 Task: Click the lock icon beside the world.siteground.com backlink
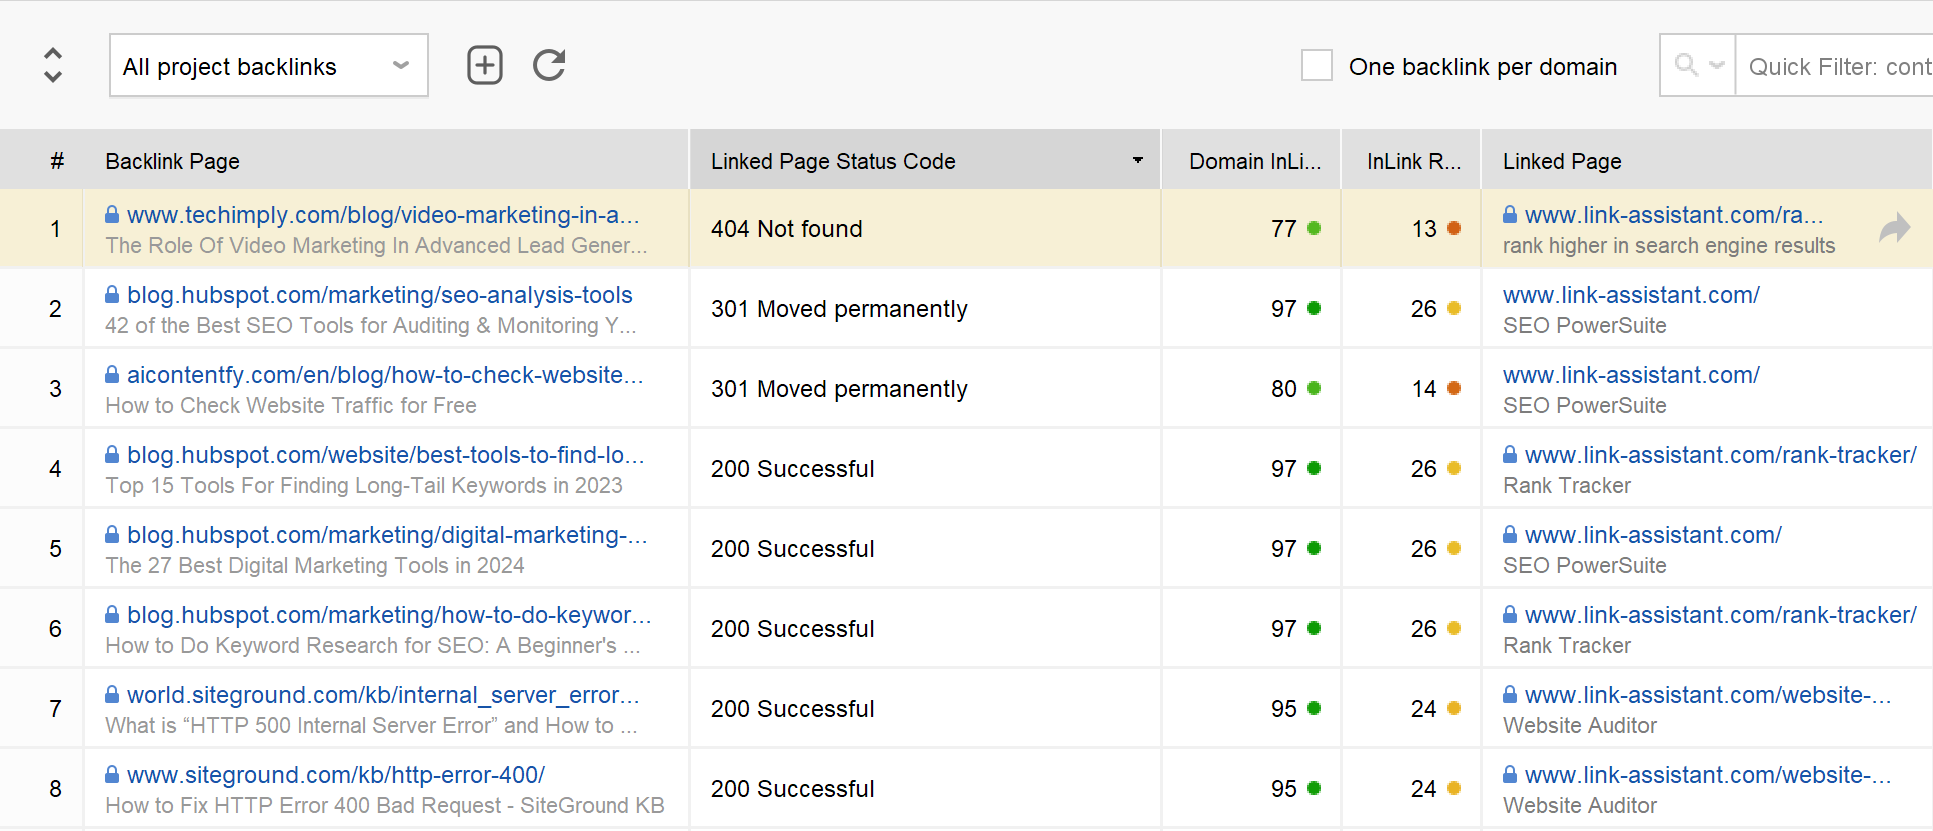click(x=112, y=695)
